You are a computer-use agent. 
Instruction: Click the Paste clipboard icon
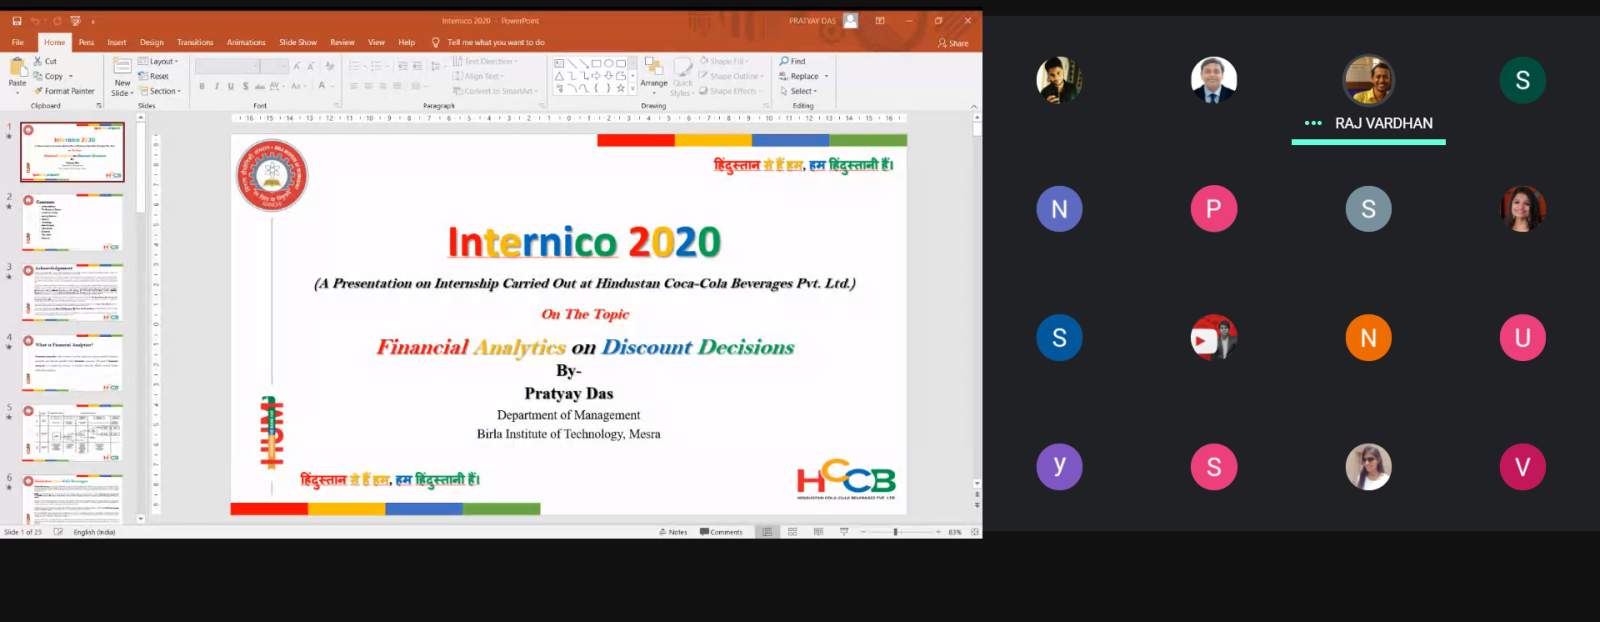point(17,69)
